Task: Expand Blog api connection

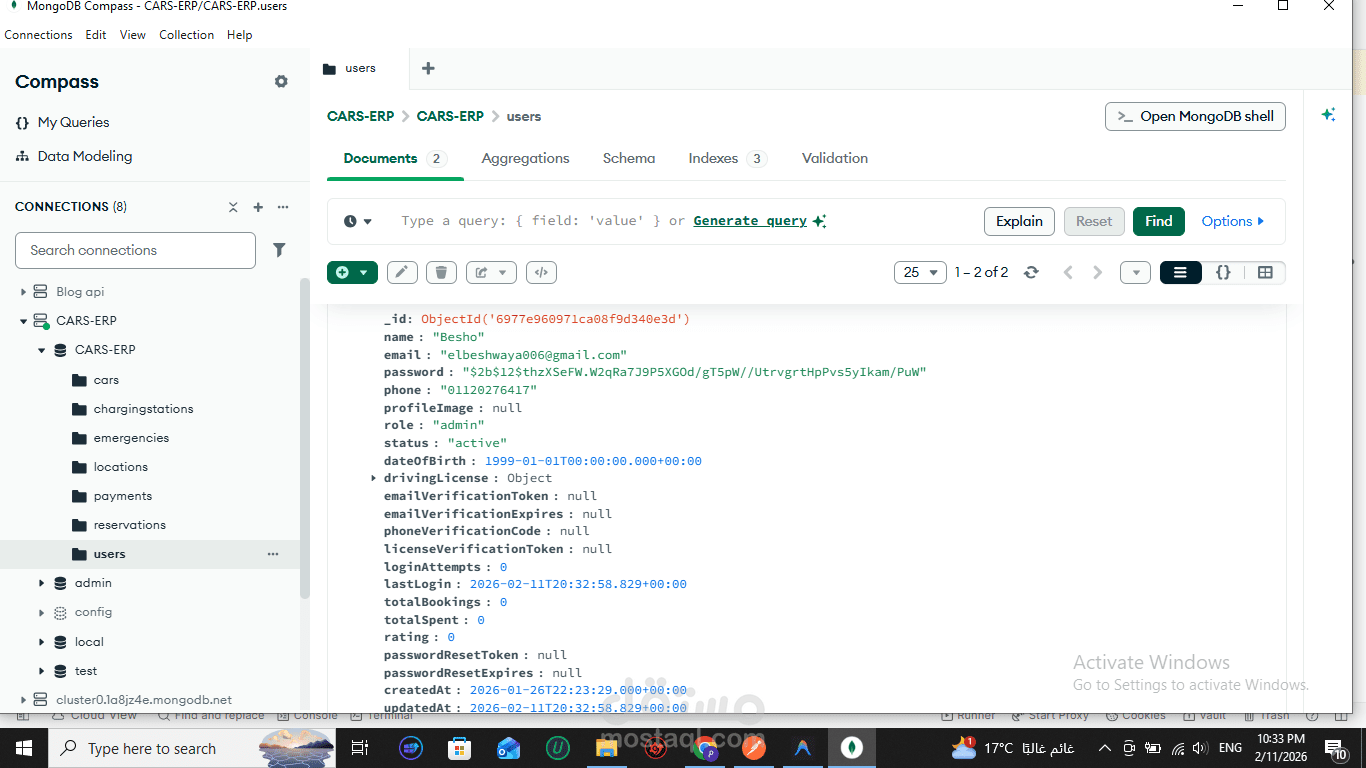Action: [x=23, y=292]
